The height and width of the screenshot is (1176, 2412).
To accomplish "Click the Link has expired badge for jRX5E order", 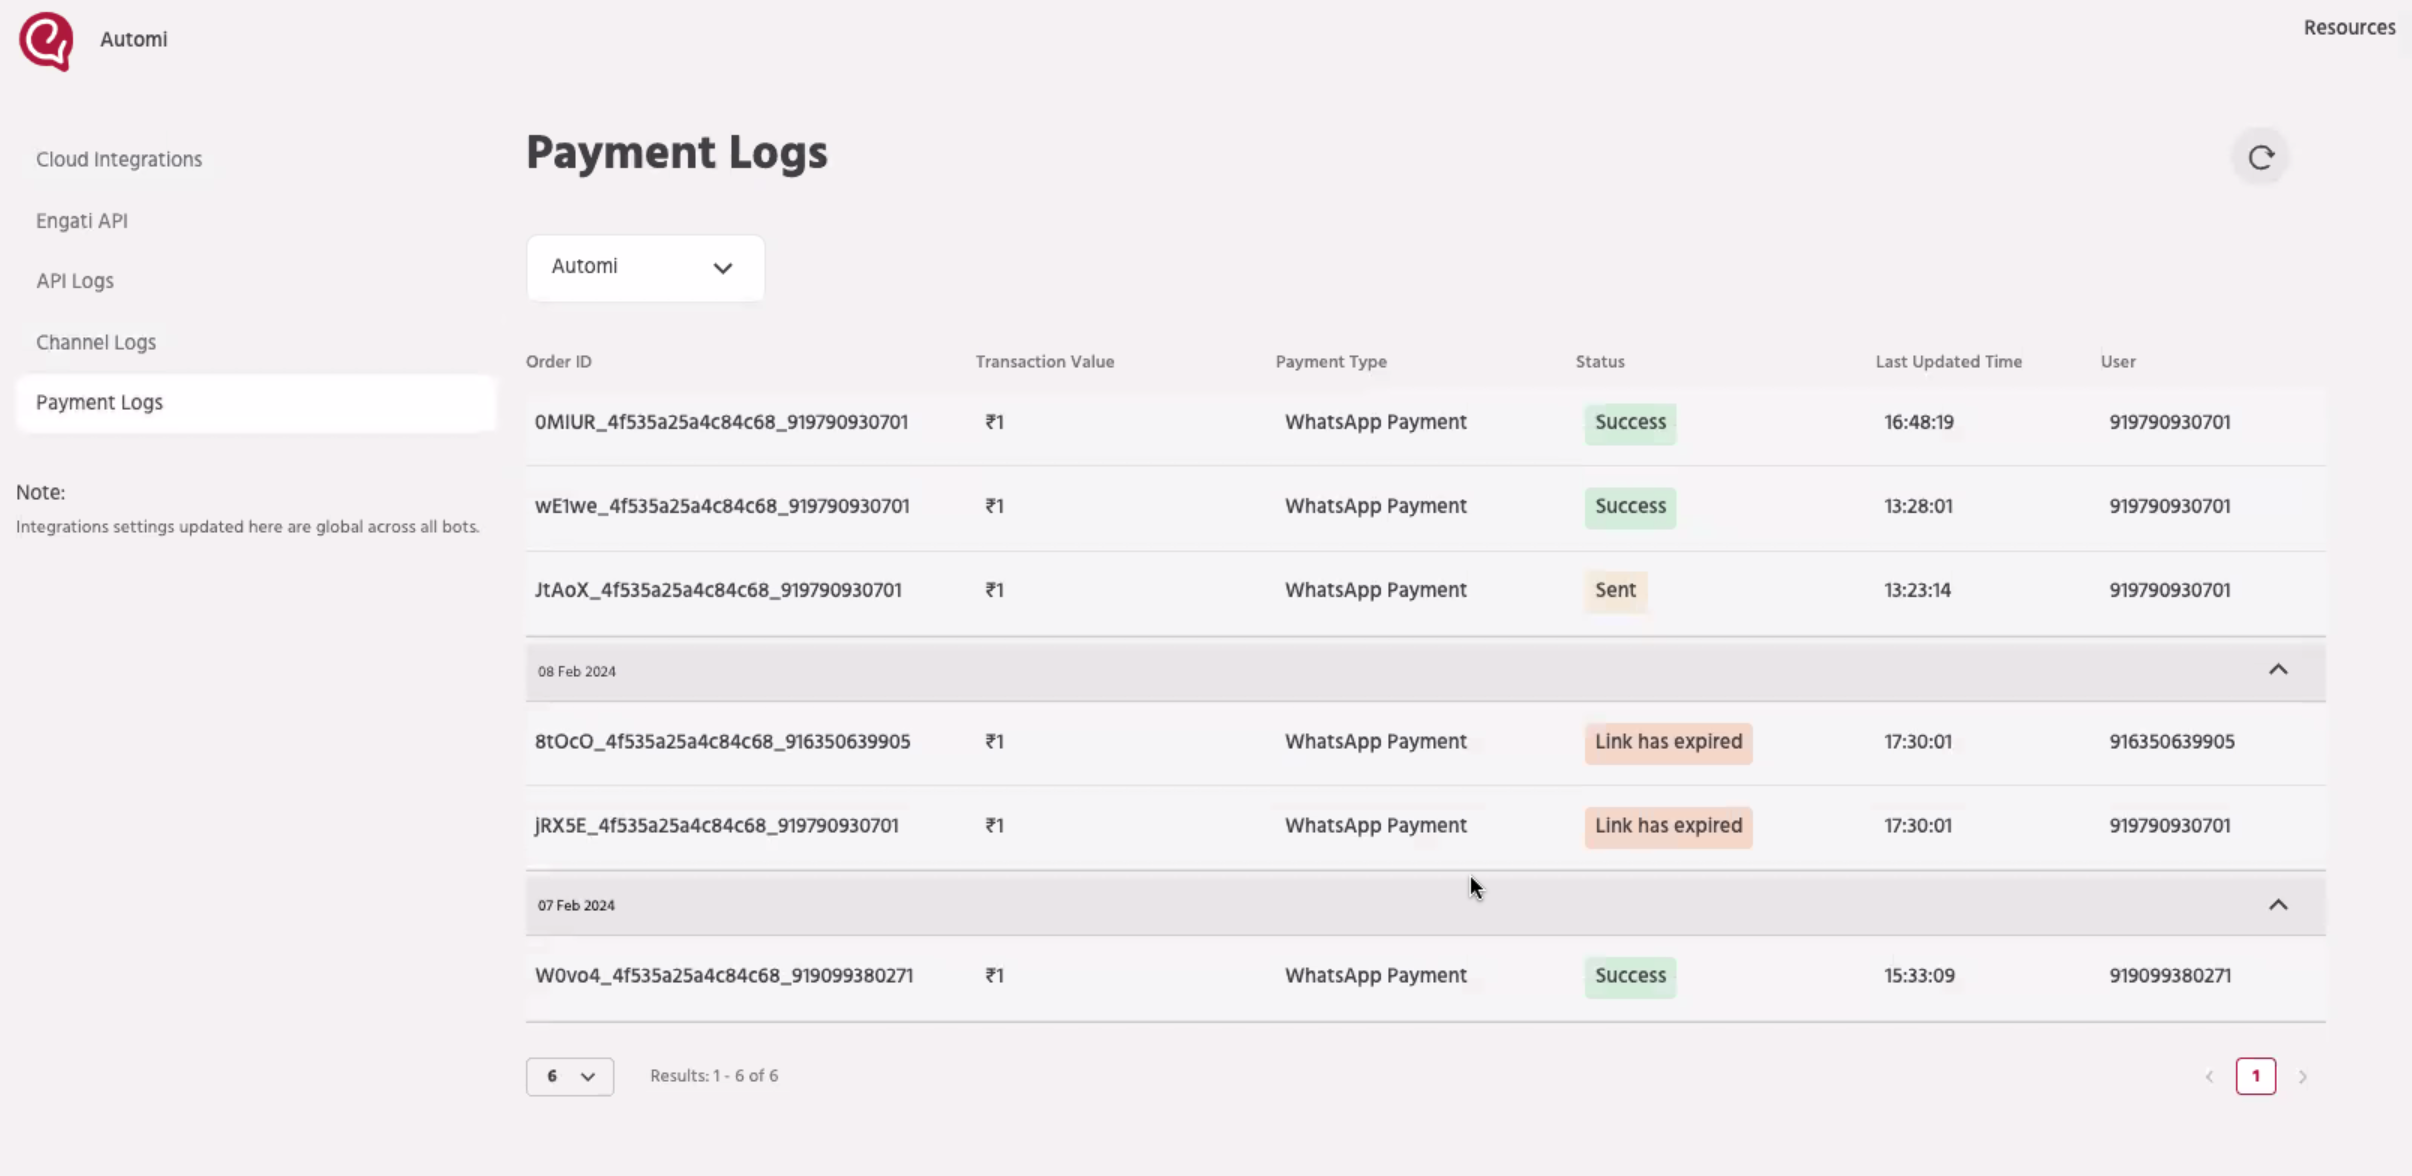I will coord(1667,826).
